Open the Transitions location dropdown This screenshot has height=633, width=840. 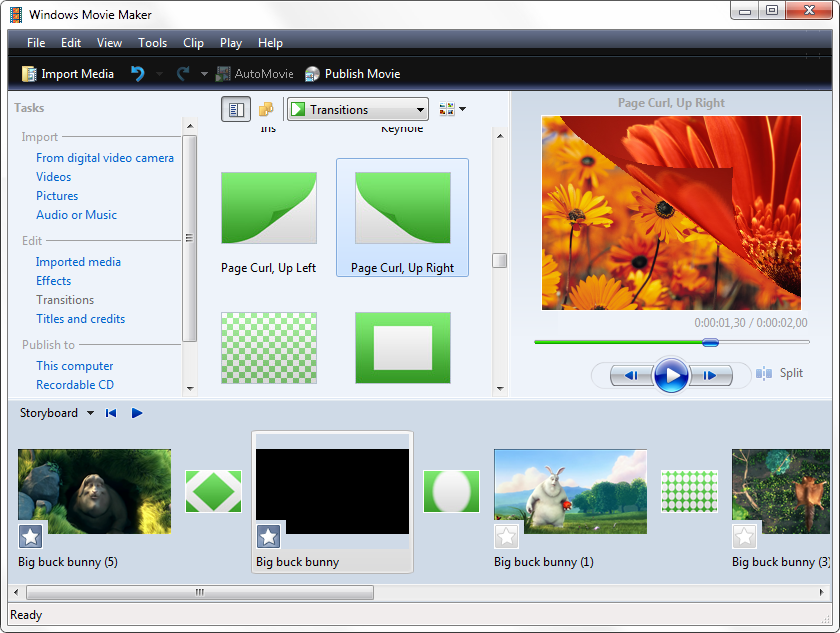(358, 109)
